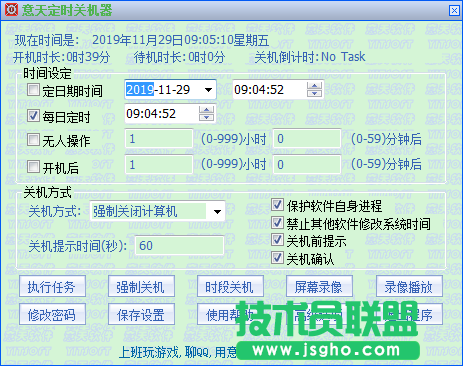Click the 上班玩游戏 scrolling text link
The height and width of the screenshot is (366, 463).
[x=178, y=352]
